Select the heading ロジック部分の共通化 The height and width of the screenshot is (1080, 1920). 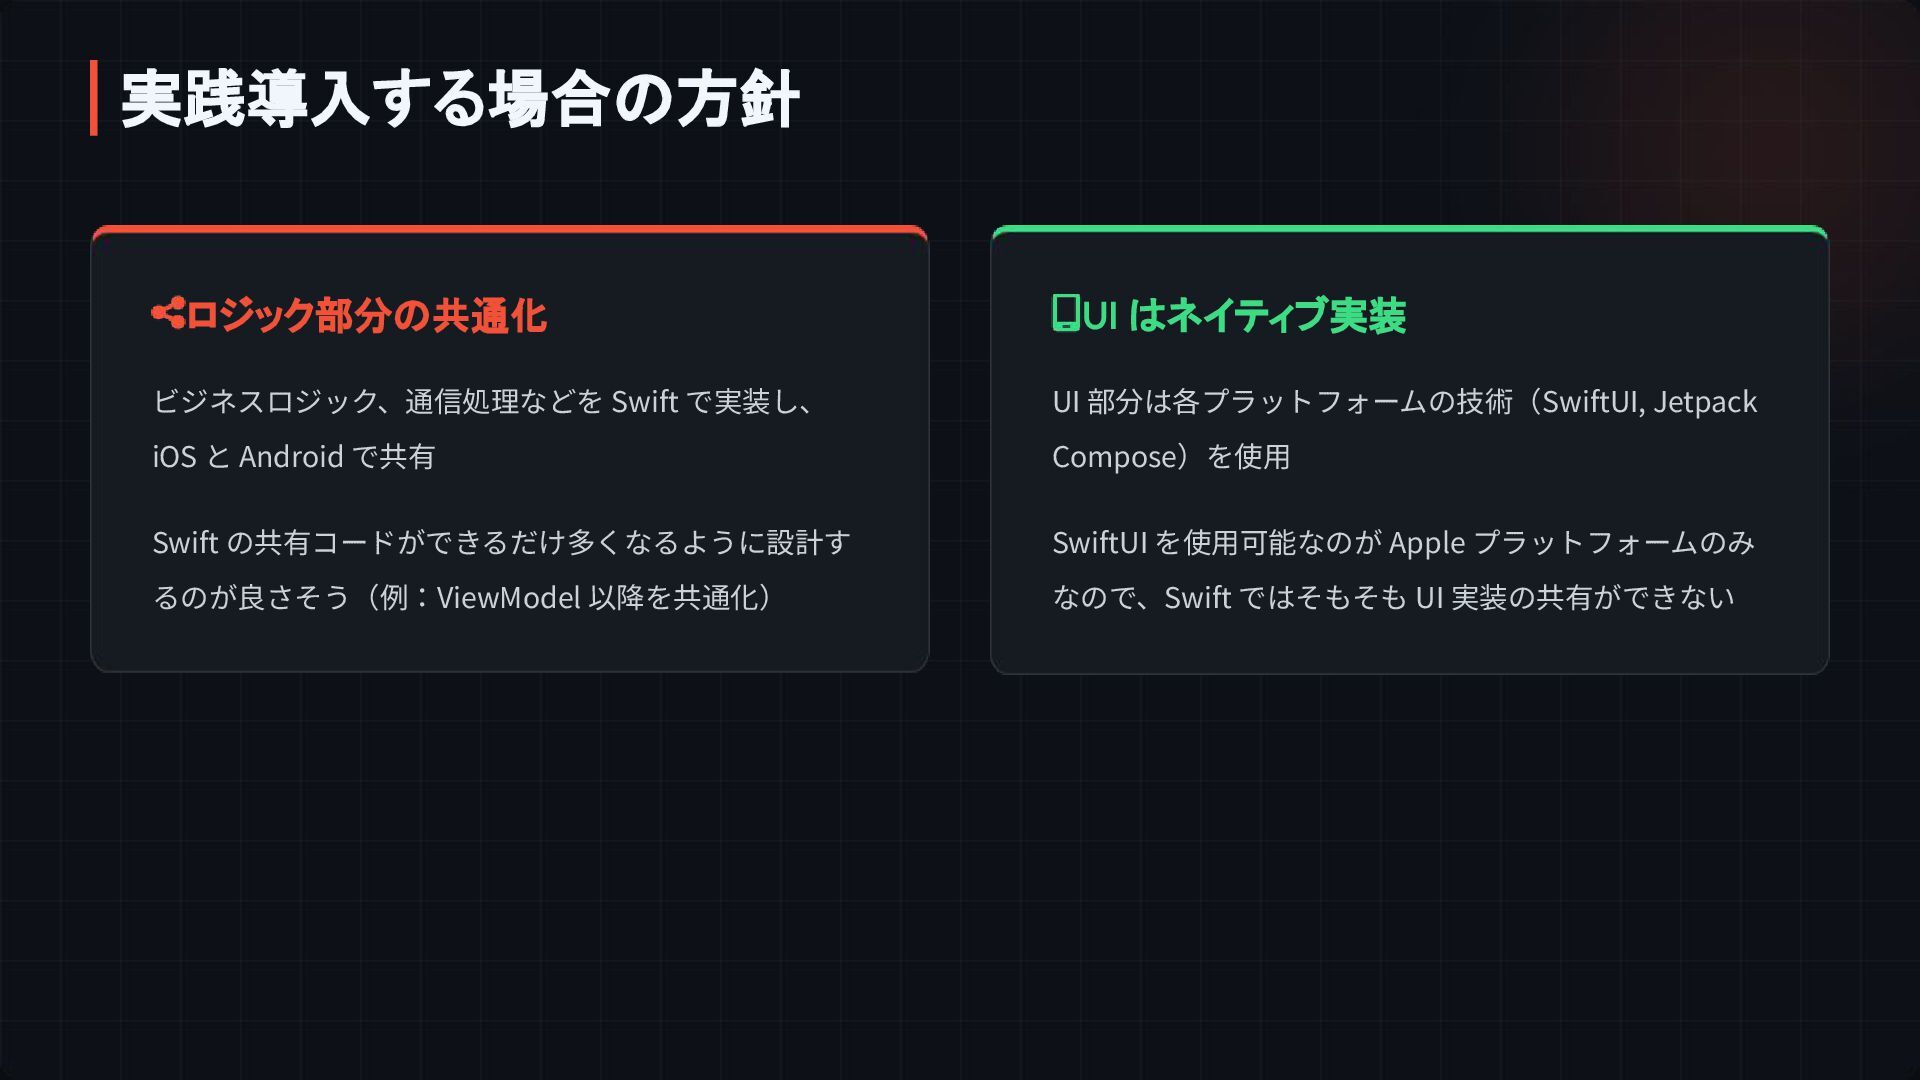(366, 316)
